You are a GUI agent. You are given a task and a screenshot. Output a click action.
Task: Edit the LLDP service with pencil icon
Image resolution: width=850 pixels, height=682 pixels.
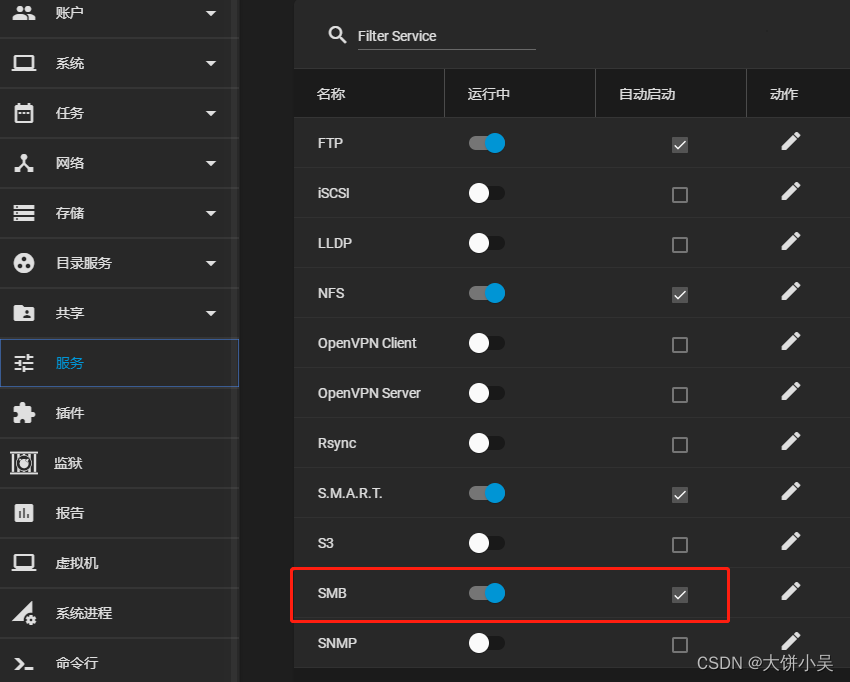790,241
